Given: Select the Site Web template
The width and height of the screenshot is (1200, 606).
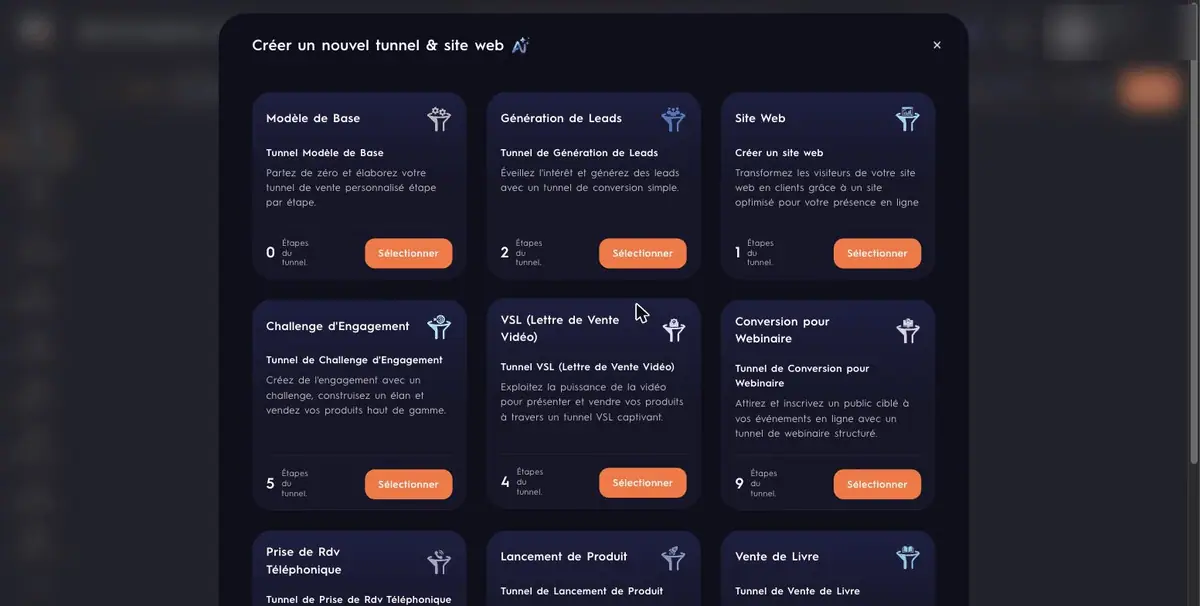Looking at the screenshot, I should tap(877, 253).
